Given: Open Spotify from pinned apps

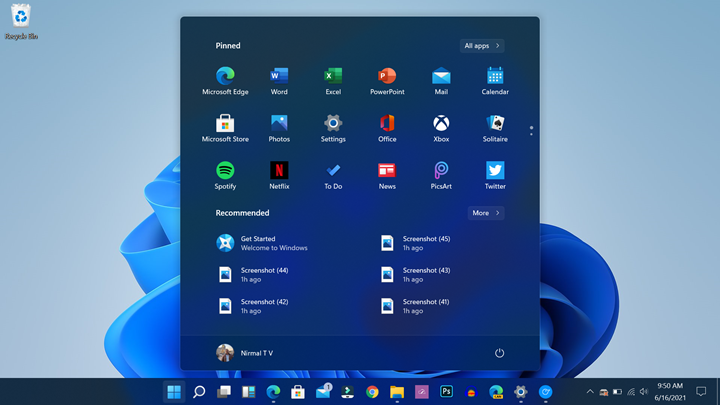Looking at the screenshot, I should pyautogui.click(x=225, y=175).
